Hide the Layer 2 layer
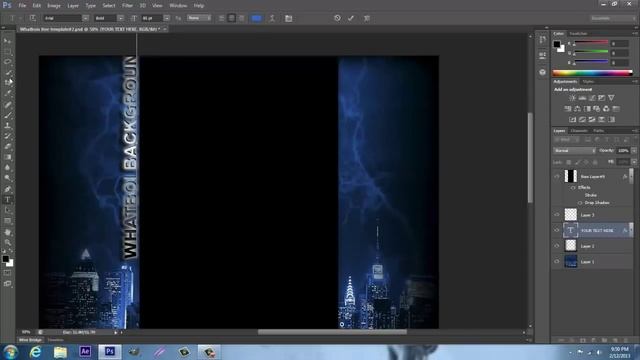 [x=557, y=246]
